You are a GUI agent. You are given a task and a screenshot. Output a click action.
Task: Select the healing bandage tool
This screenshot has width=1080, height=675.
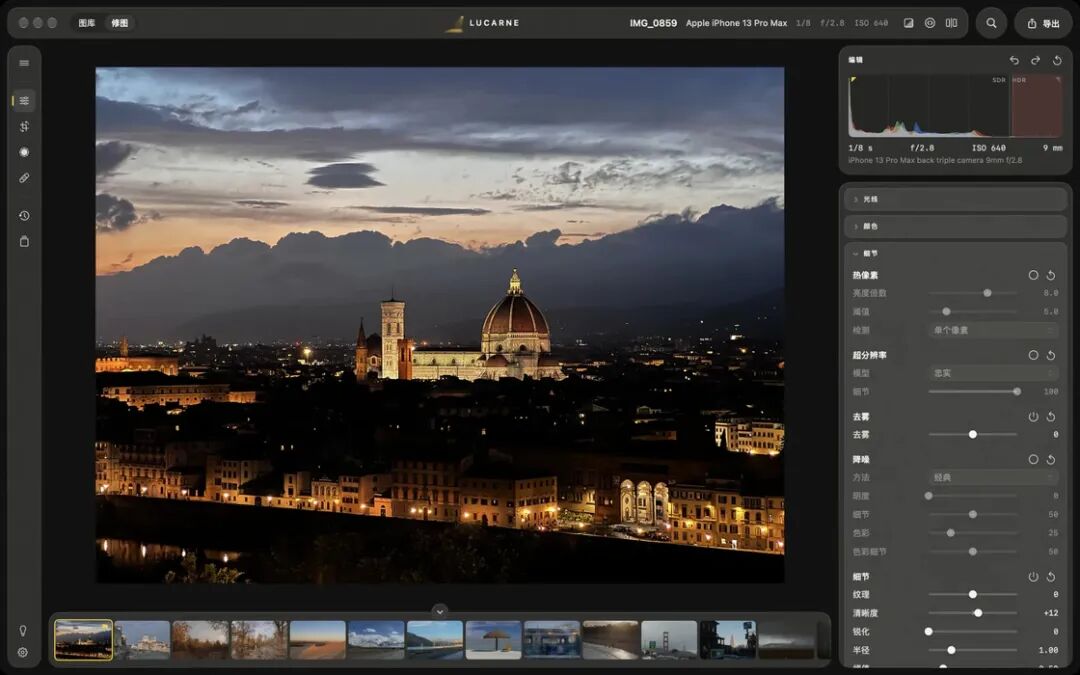click(x=24, y=178)
